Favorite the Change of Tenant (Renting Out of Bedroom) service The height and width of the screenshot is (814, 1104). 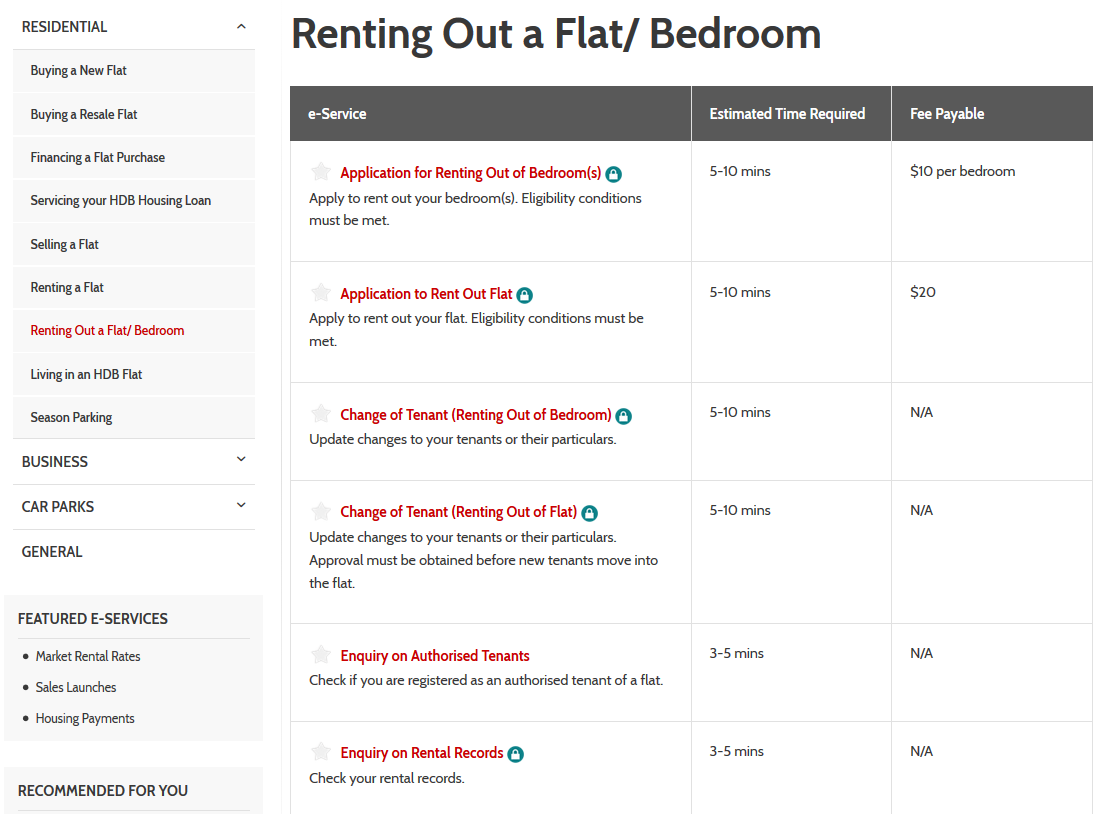click(320, 413)
